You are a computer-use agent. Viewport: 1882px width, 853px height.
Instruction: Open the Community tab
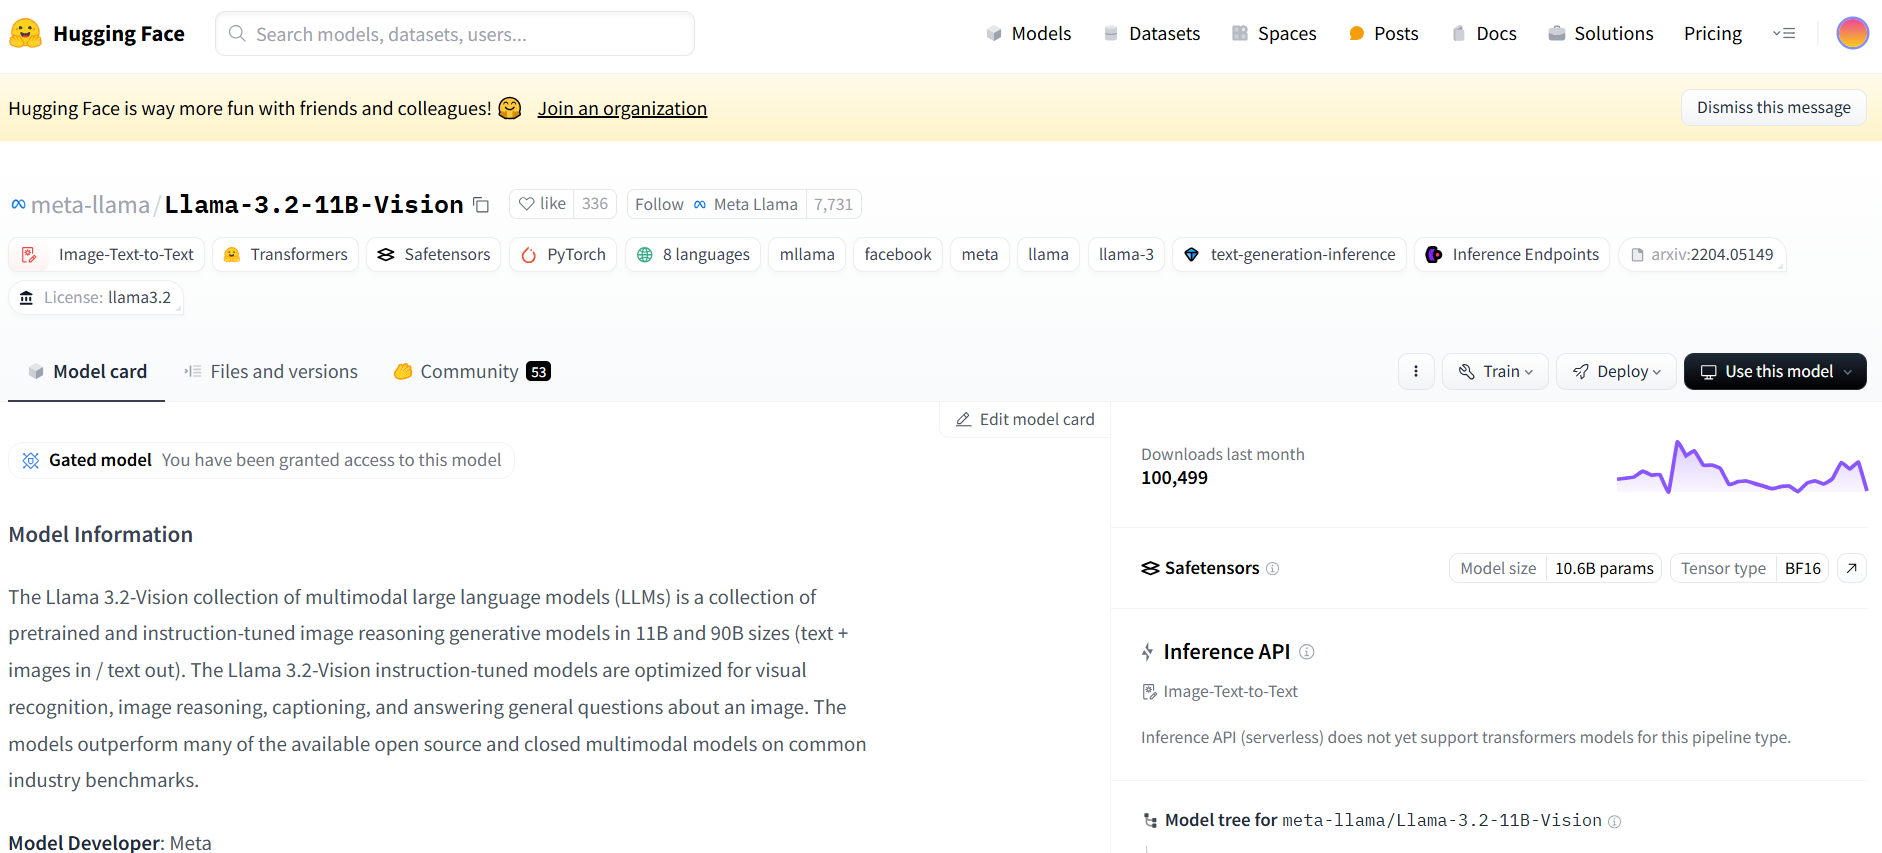click(472, 372)
